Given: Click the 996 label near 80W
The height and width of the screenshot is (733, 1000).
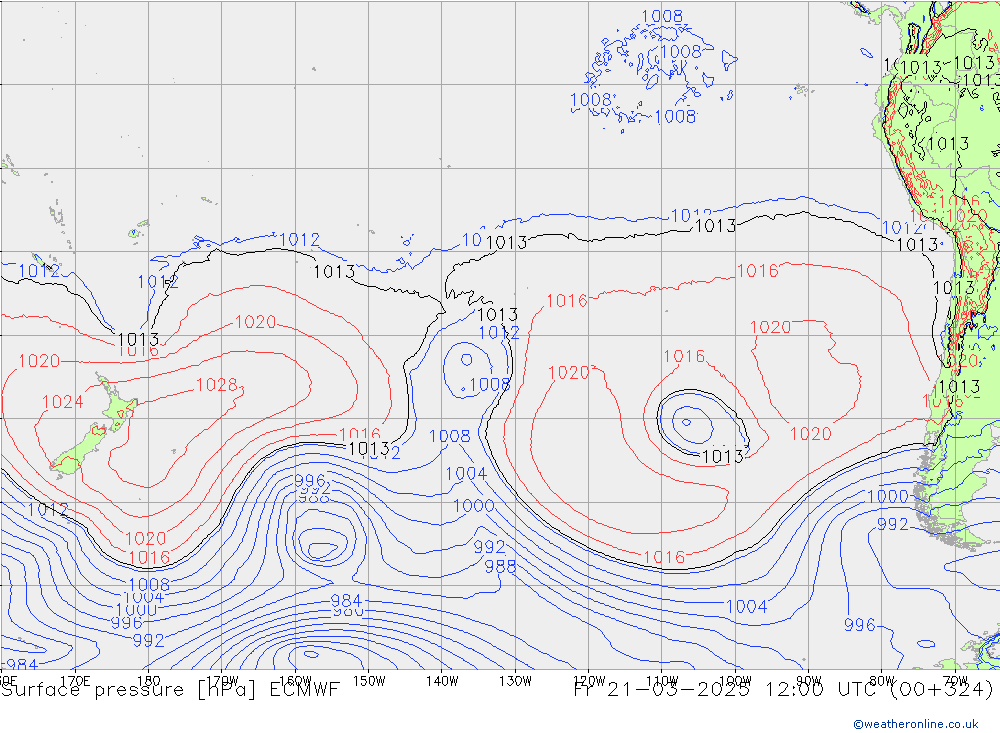Looking at the screenshot, I should (859, 625).
